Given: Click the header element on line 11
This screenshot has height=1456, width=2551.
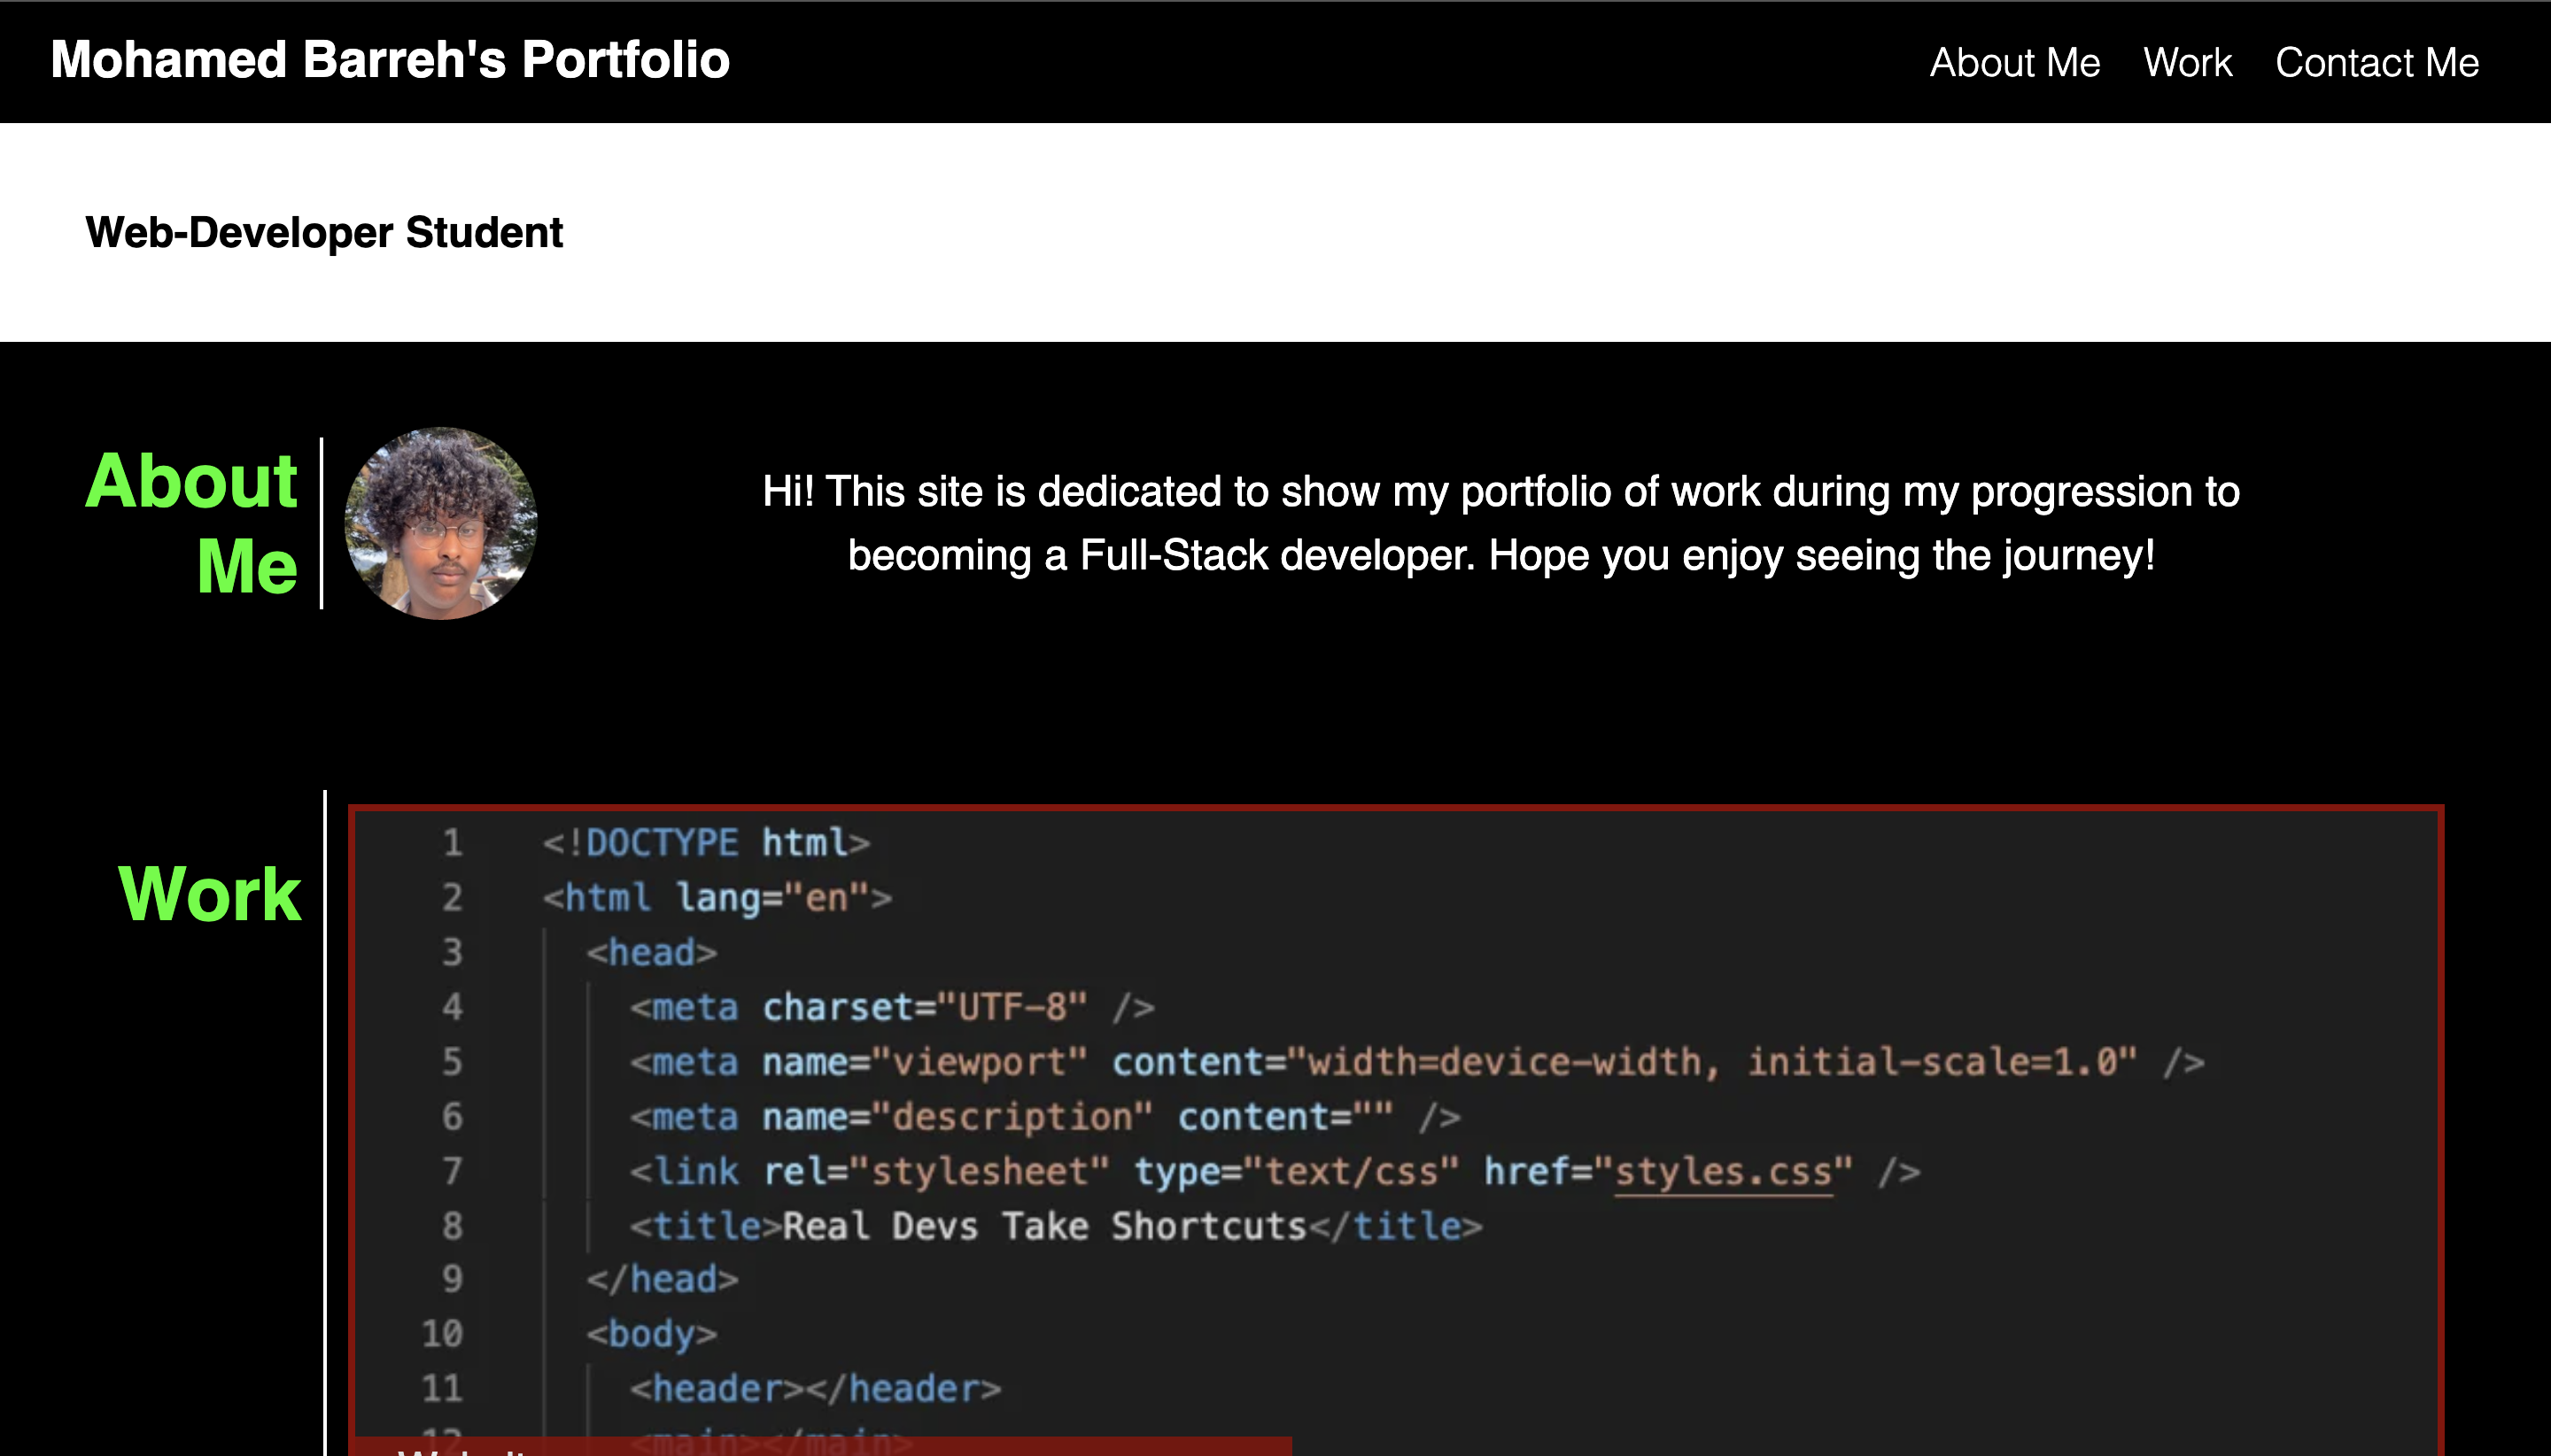Looking at the screenshot, I should (814, 1387).
